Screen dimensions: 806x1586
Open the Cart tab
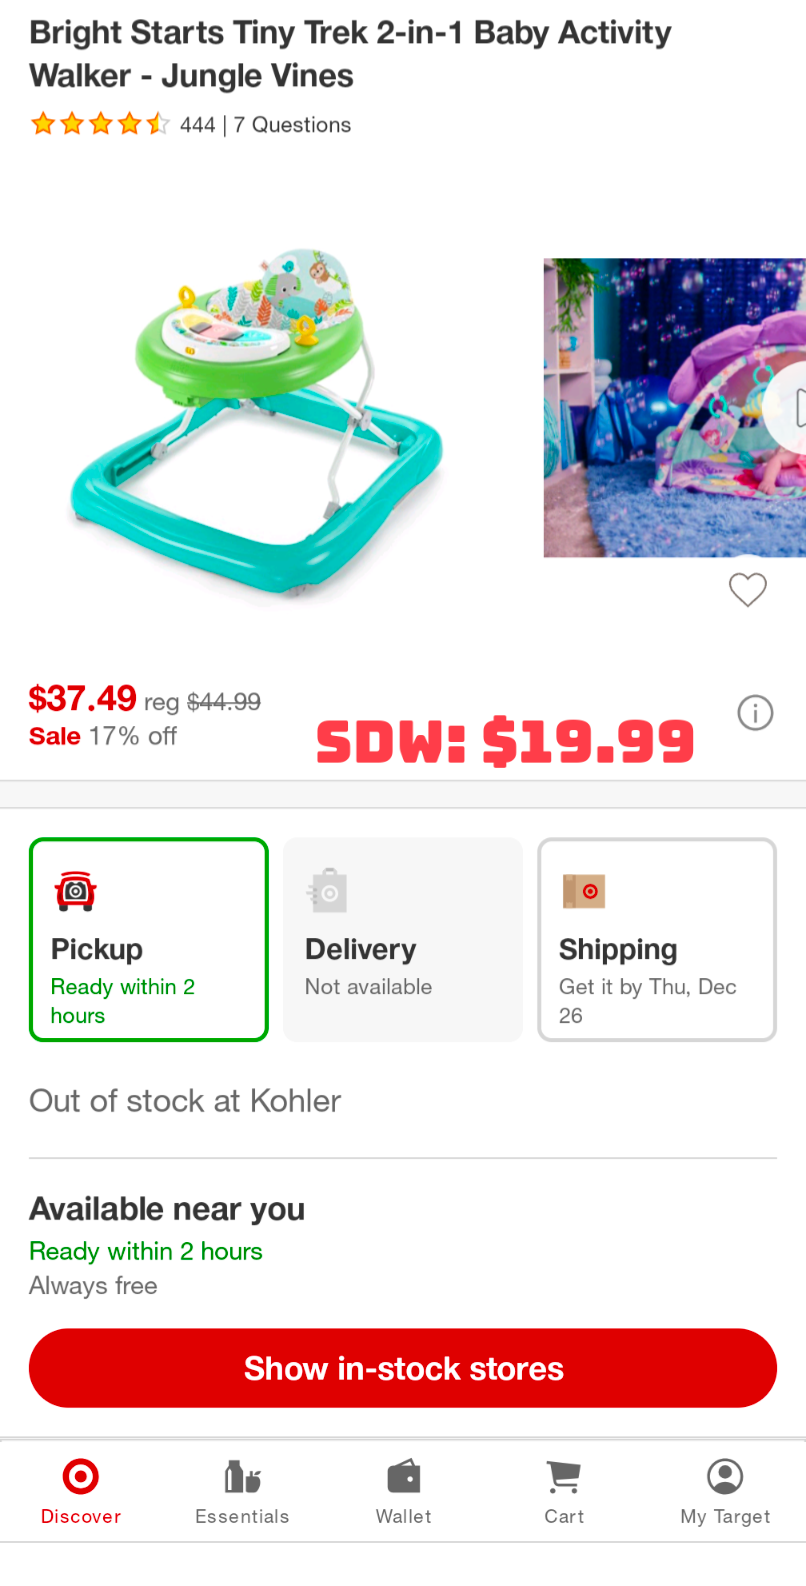[x=564, y=1490]
